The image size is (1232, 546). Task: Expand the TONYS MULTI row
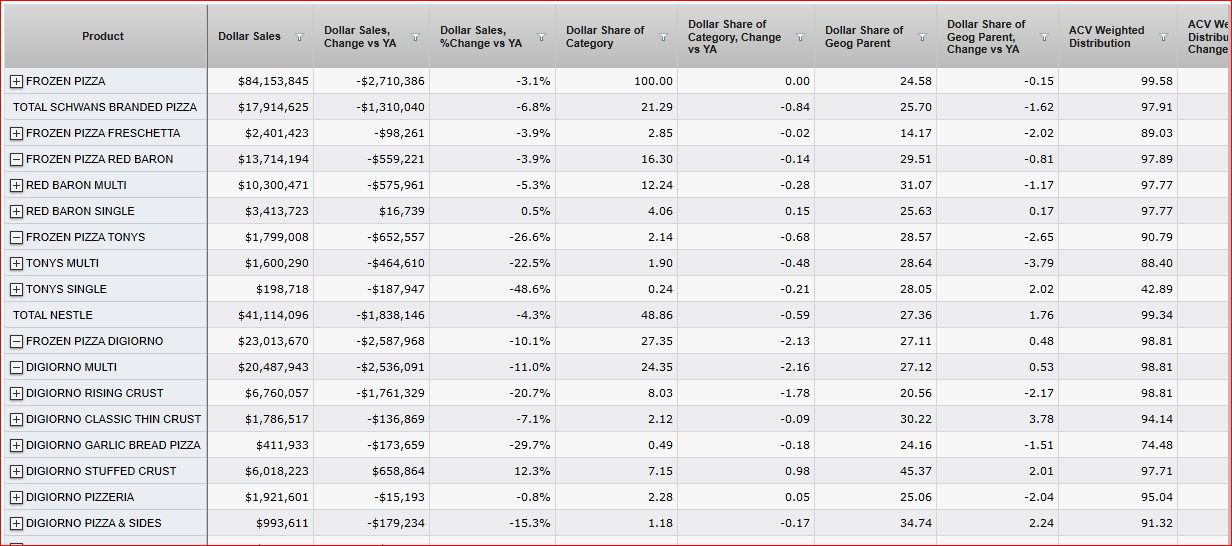[x=16, y=263]
